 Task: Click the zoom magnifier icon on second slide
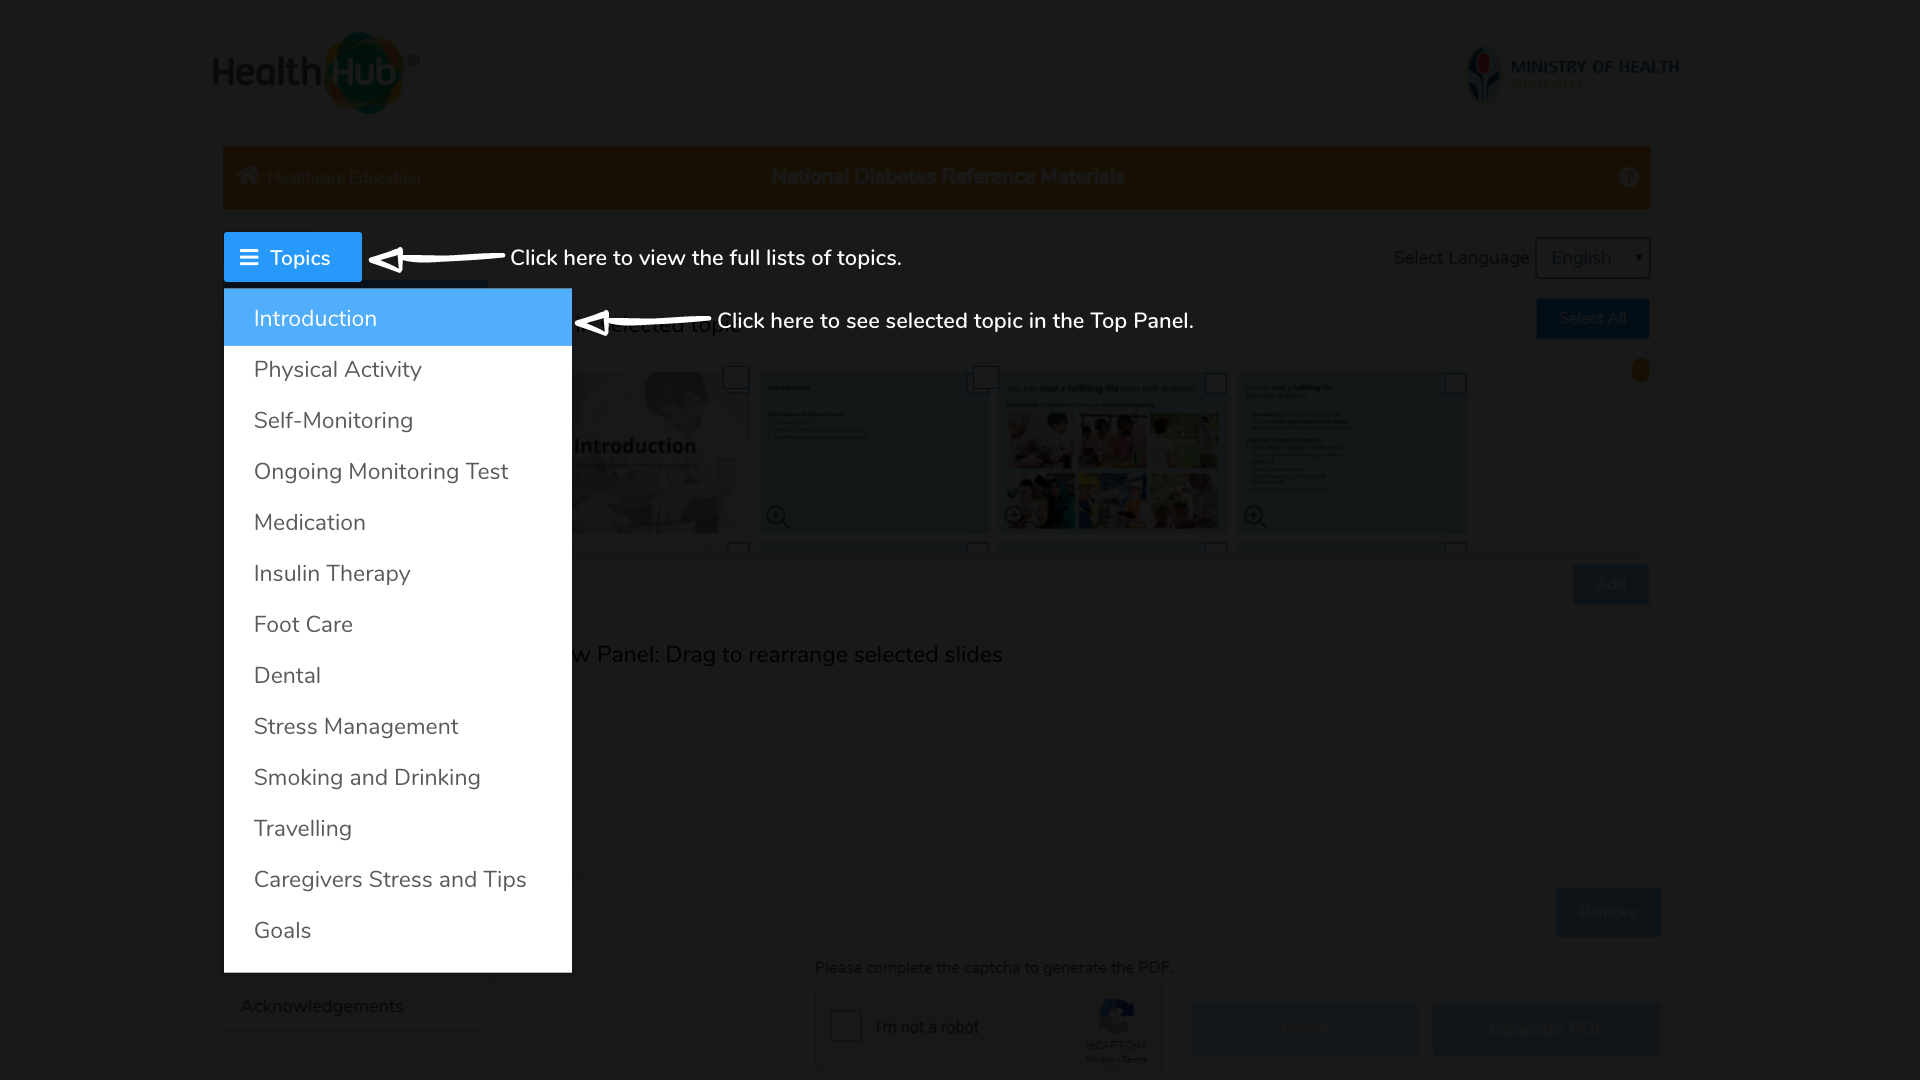point(777,516)
